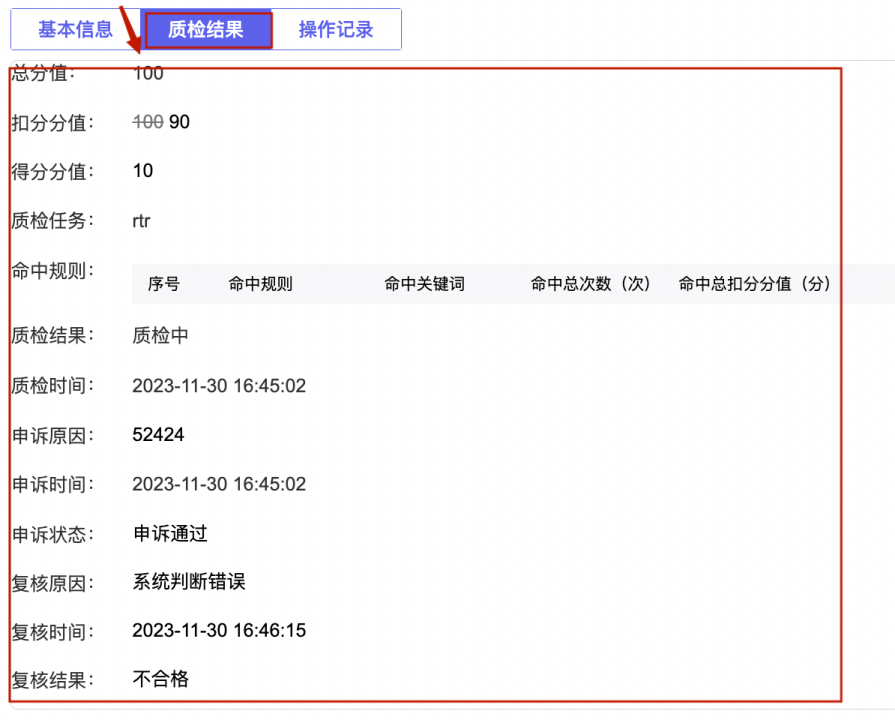Open the 操作记录 tab
Screen dimensions: 895x720
tap(336, 29)
